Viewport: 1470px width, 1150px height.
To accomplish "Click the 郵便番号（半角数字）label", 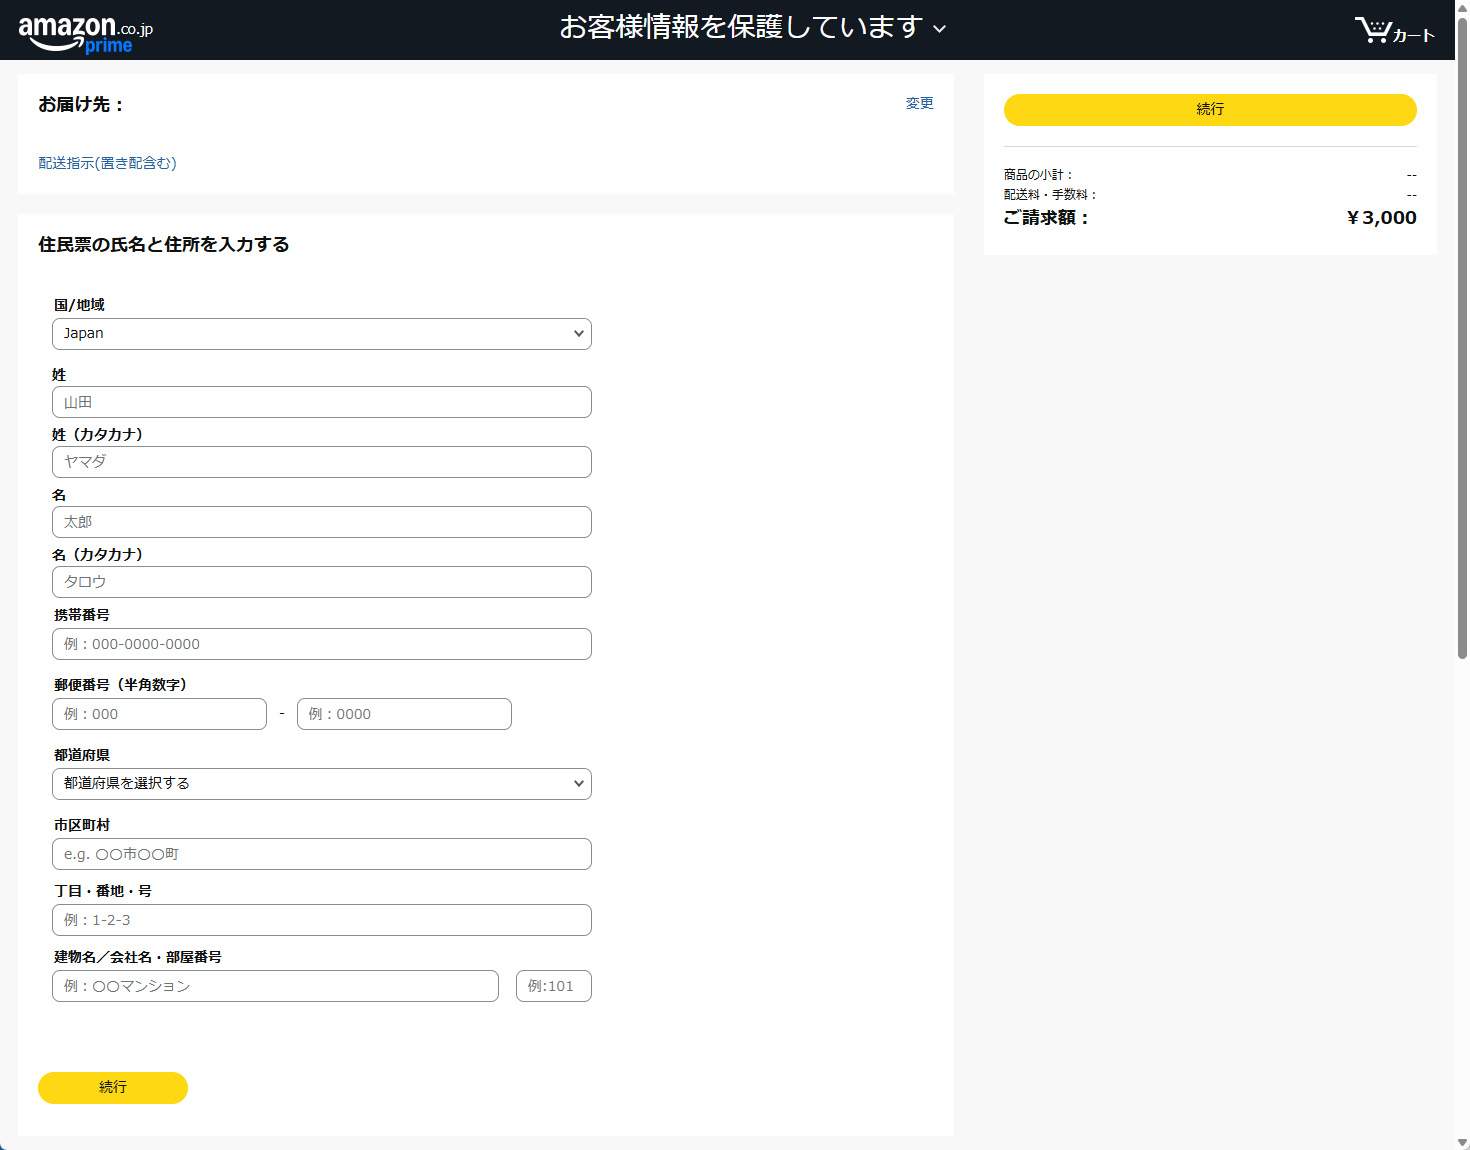I will (120, 685).
